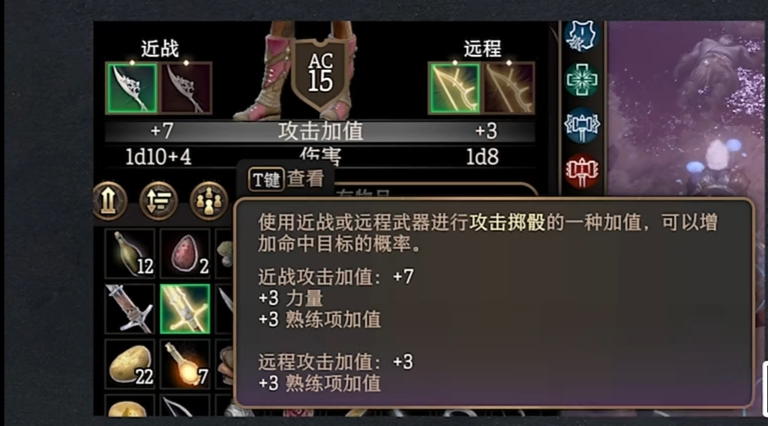The width and height of the screenshot is (768, 426).
Task: Select the highlighted green melee glaive slot
Action: click(132, 88)
